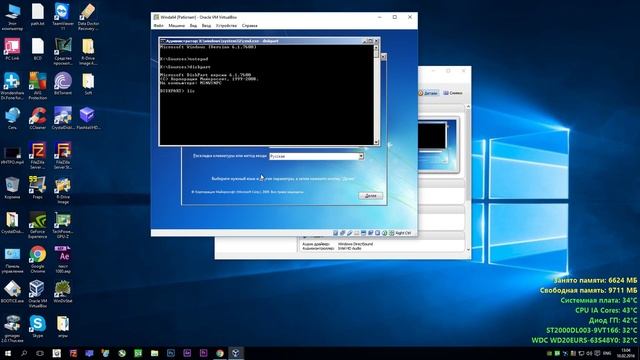Open the Файл menu in VirtualBox VM window

click(158, 25)
